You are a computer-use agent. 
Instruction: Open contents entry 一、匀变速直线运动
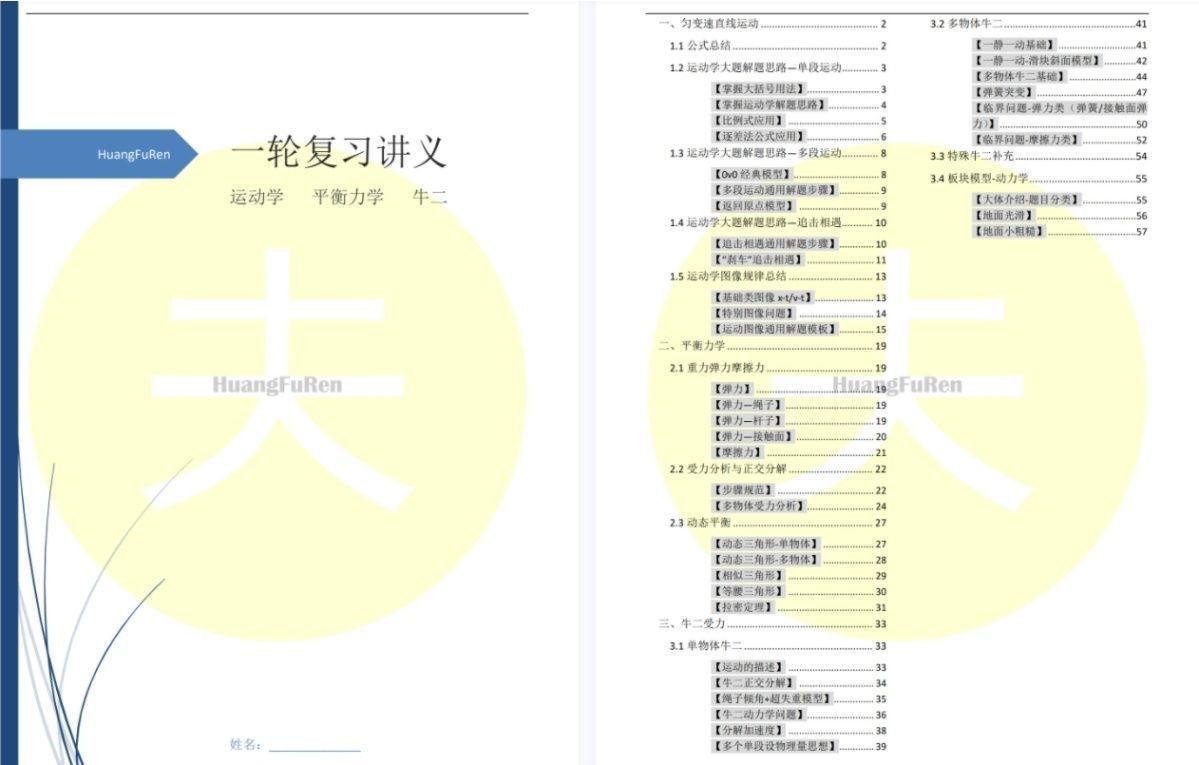772,24
